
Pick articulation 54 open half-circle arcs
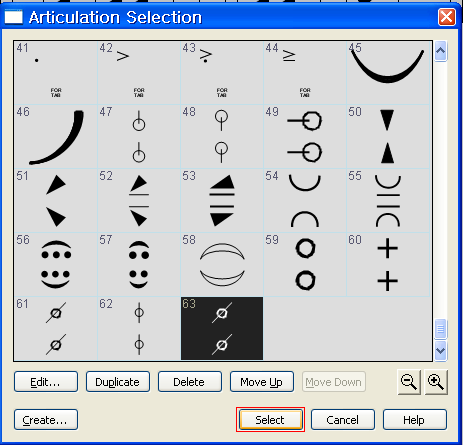pyautogui.click(x=305, y=200)
